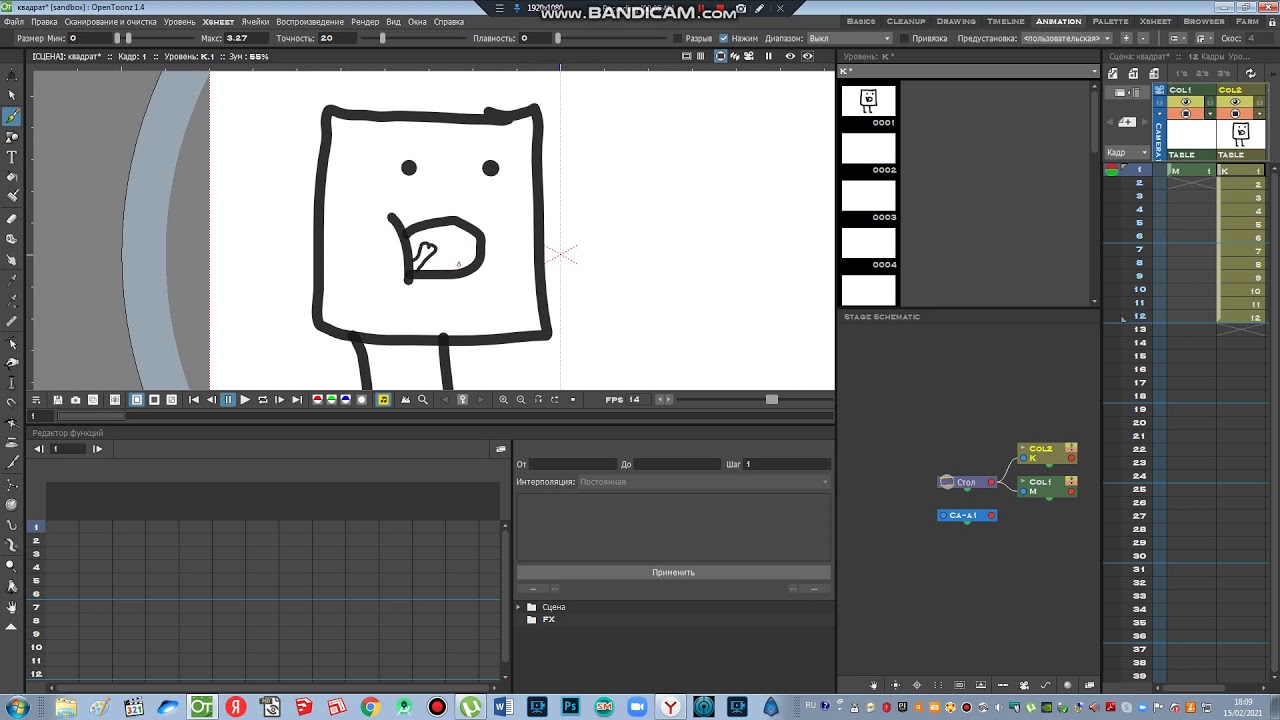The image size is (1280, 720).
Task: Select the Style Picker eyedropper tool
Action: (12, 281)
